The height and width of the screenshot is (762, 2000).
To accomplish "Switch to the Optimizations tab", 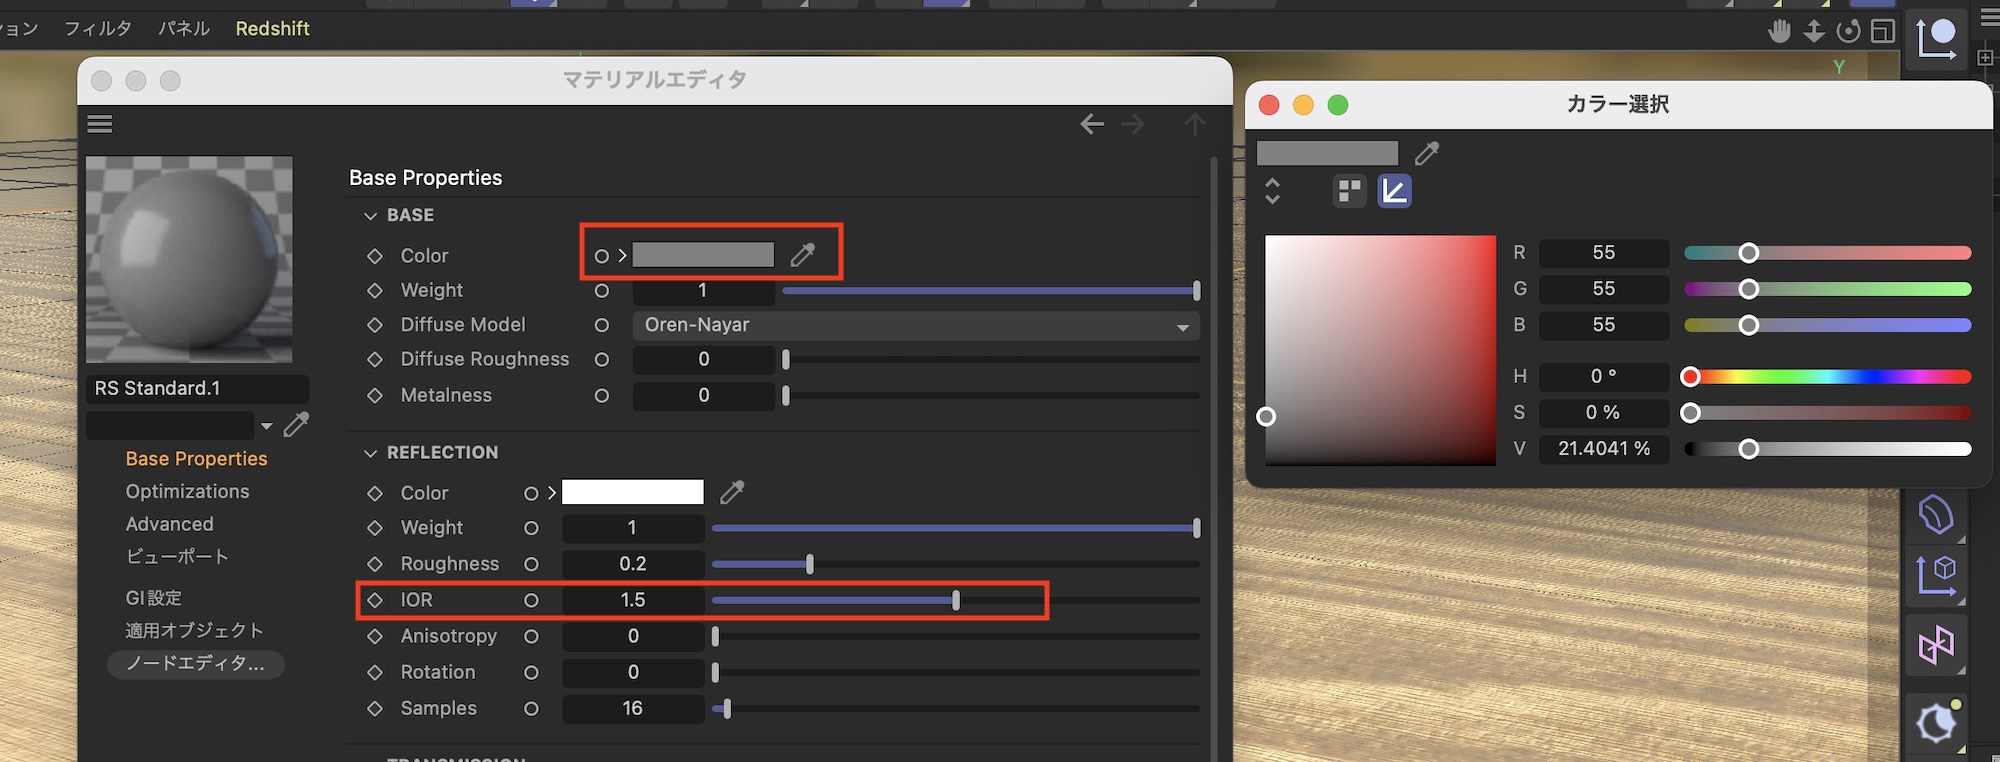I will 187,491.
